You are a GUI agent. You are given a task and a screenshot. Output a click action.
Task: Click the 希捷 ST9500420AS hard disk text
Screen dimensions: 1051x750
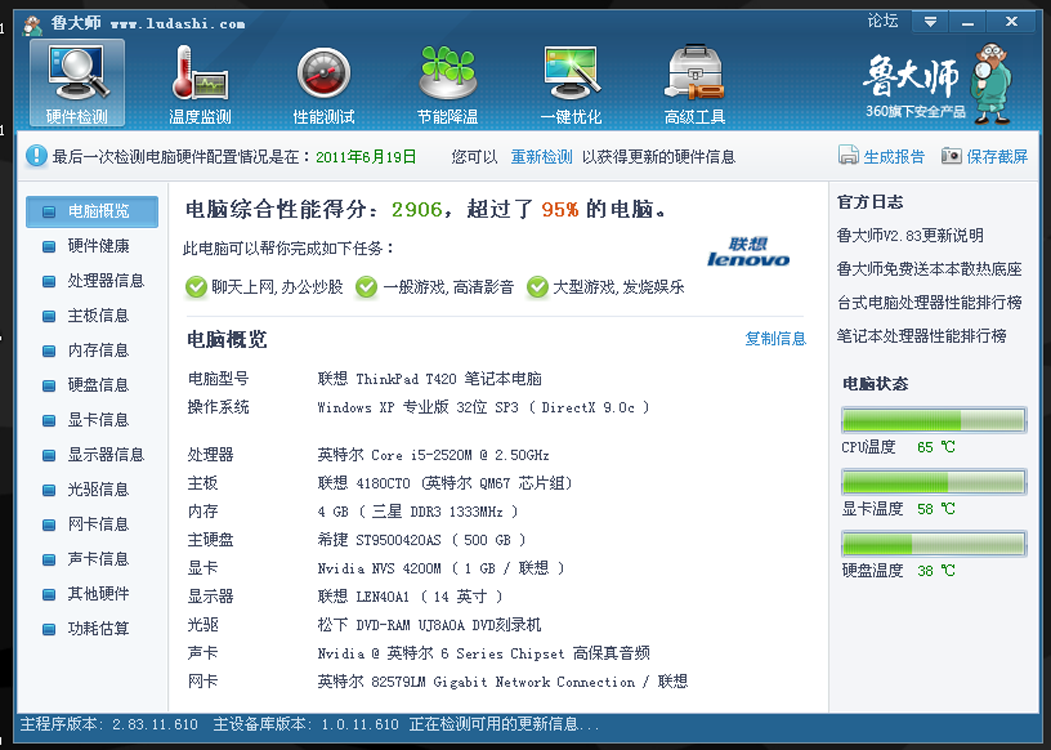click(422, 540)
